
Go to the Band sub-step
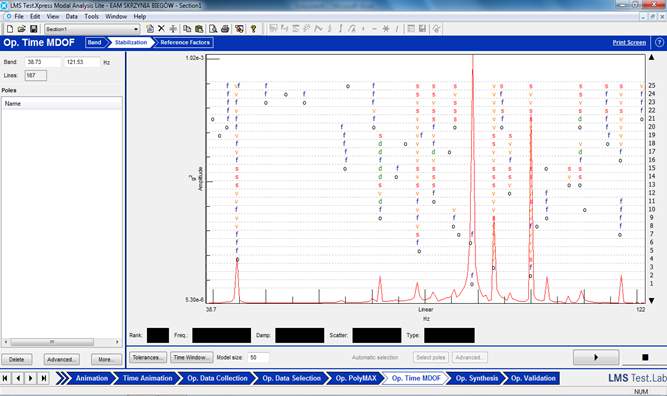click(x=95, y=43)
